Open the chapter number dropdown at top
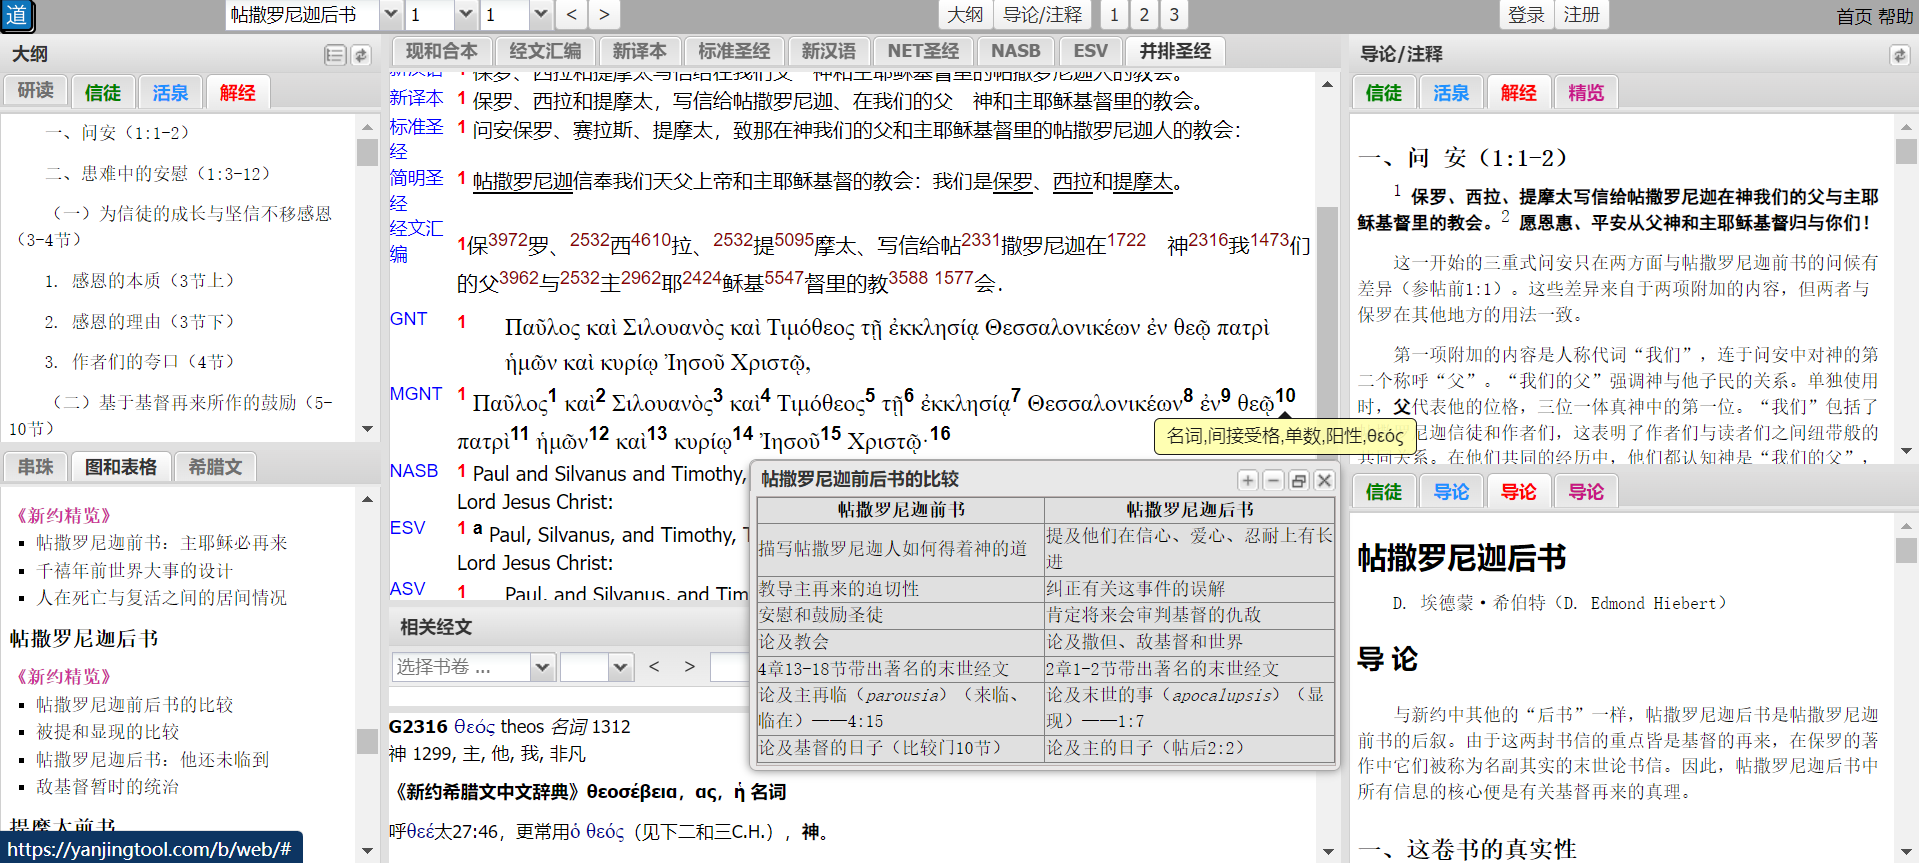The image size is (1919, 863). pos(465,15)
